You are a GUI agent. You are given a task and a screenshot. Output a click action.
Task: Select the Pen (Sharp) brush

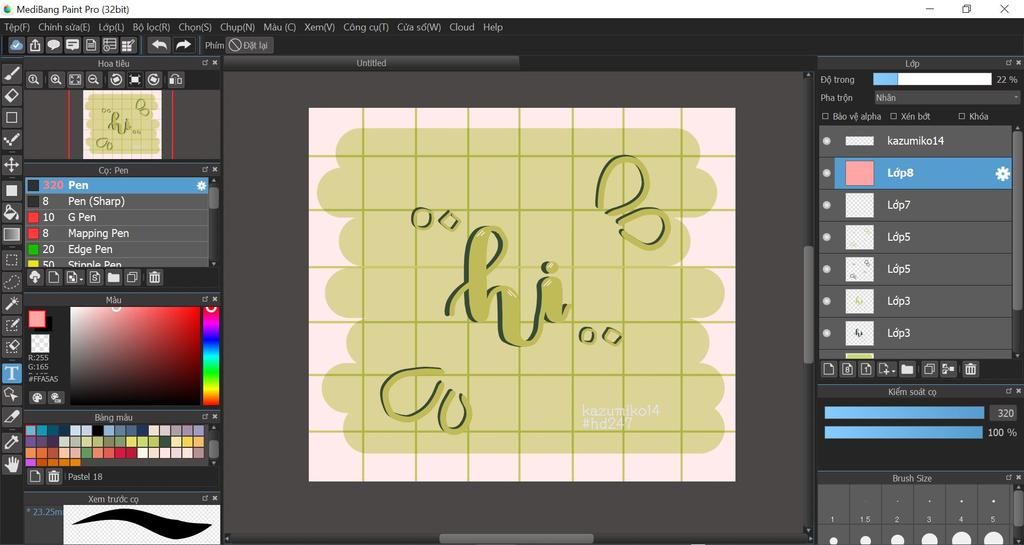tap(117, 201)
